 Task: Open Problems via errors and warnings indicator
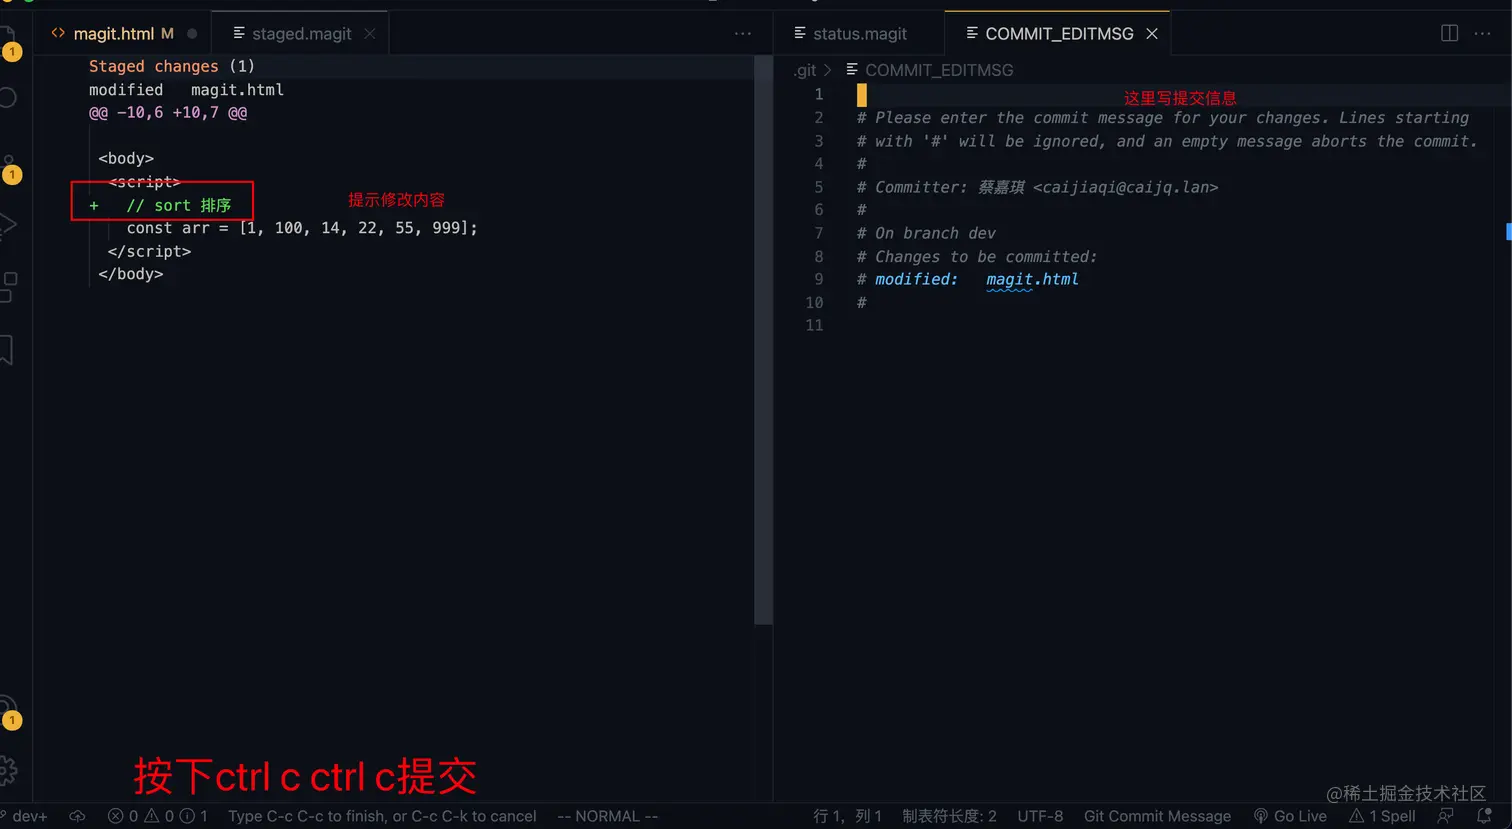point(158,816)
